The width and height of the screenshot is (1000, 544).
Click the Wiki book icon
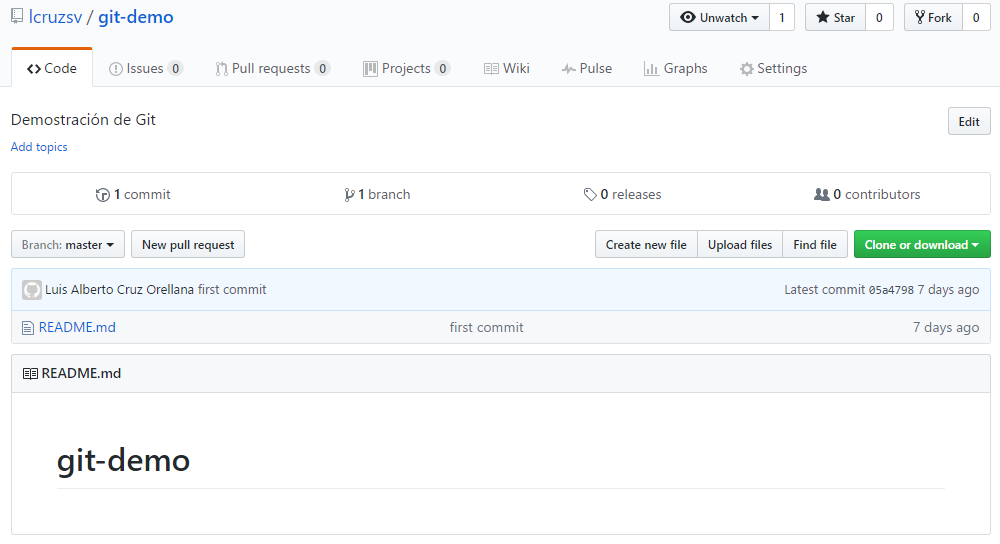[x=491, y=69]
